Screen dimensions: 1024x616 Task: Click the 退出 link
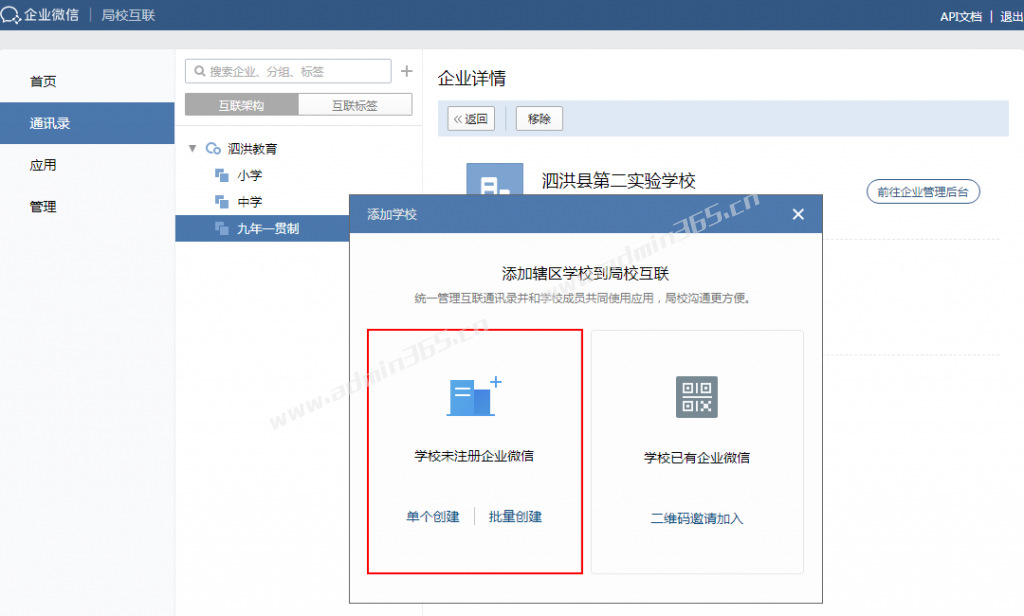tap(1011, 16)
